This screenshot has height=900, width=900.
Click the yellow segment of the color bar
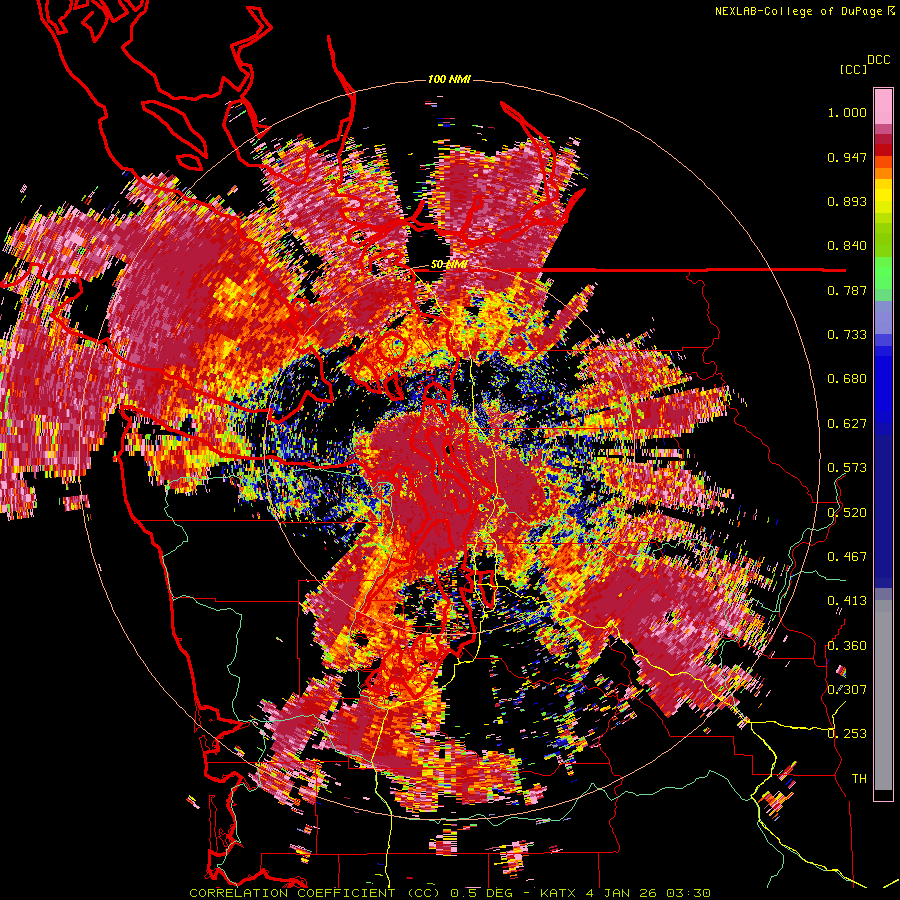[883, 196]
